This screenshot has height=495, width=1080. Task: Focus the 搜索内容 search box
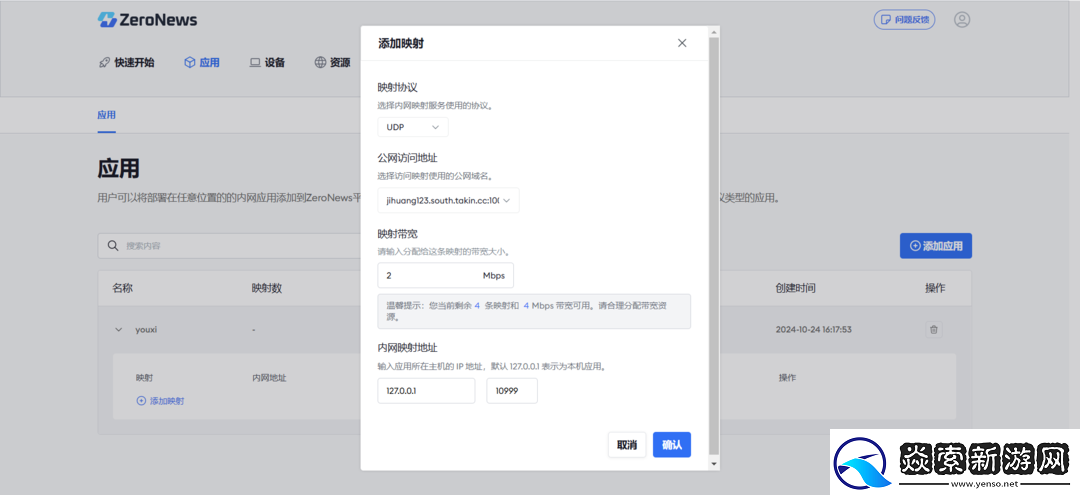(x=231, y=246)
